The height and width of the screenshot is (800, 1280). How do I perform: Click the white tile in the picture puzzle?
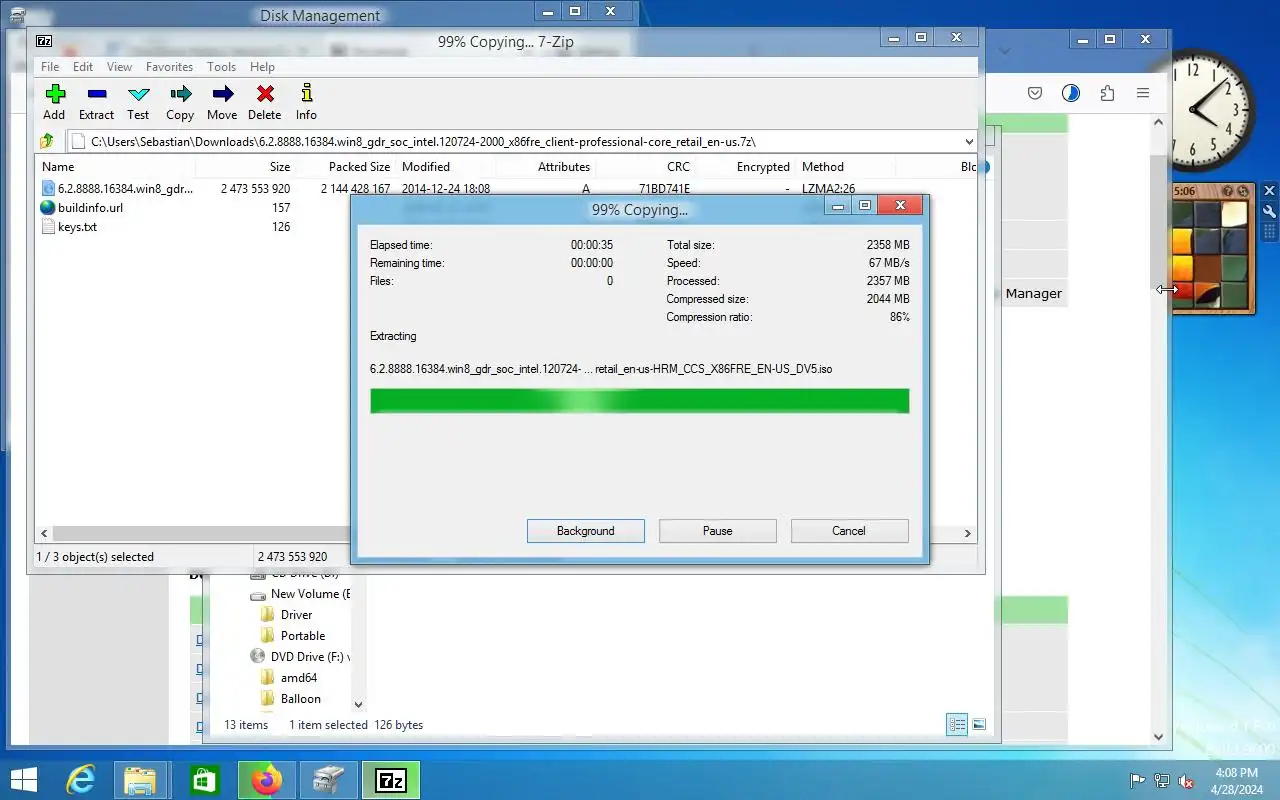point(1234,215)
